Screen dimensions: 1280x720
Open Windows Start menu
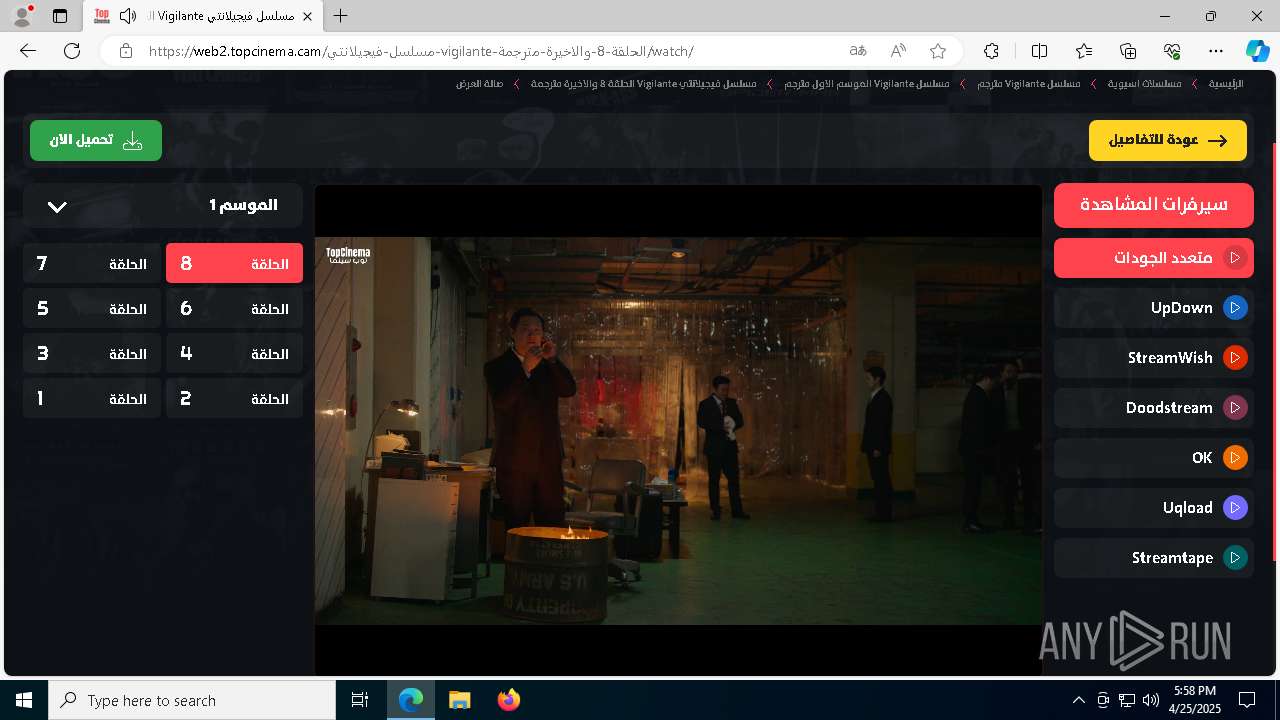(24, 700)
